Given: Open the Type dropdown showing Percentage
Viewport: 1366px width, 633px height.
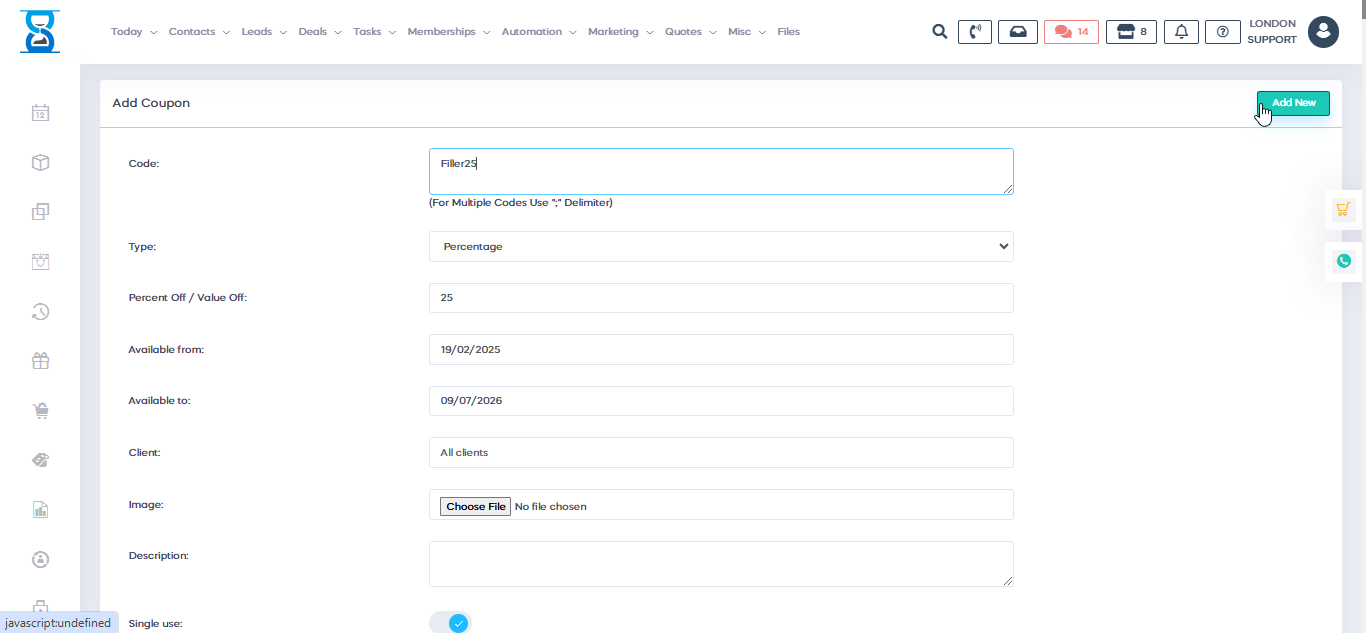Looking at the screenshot, I should coord(721,247).
